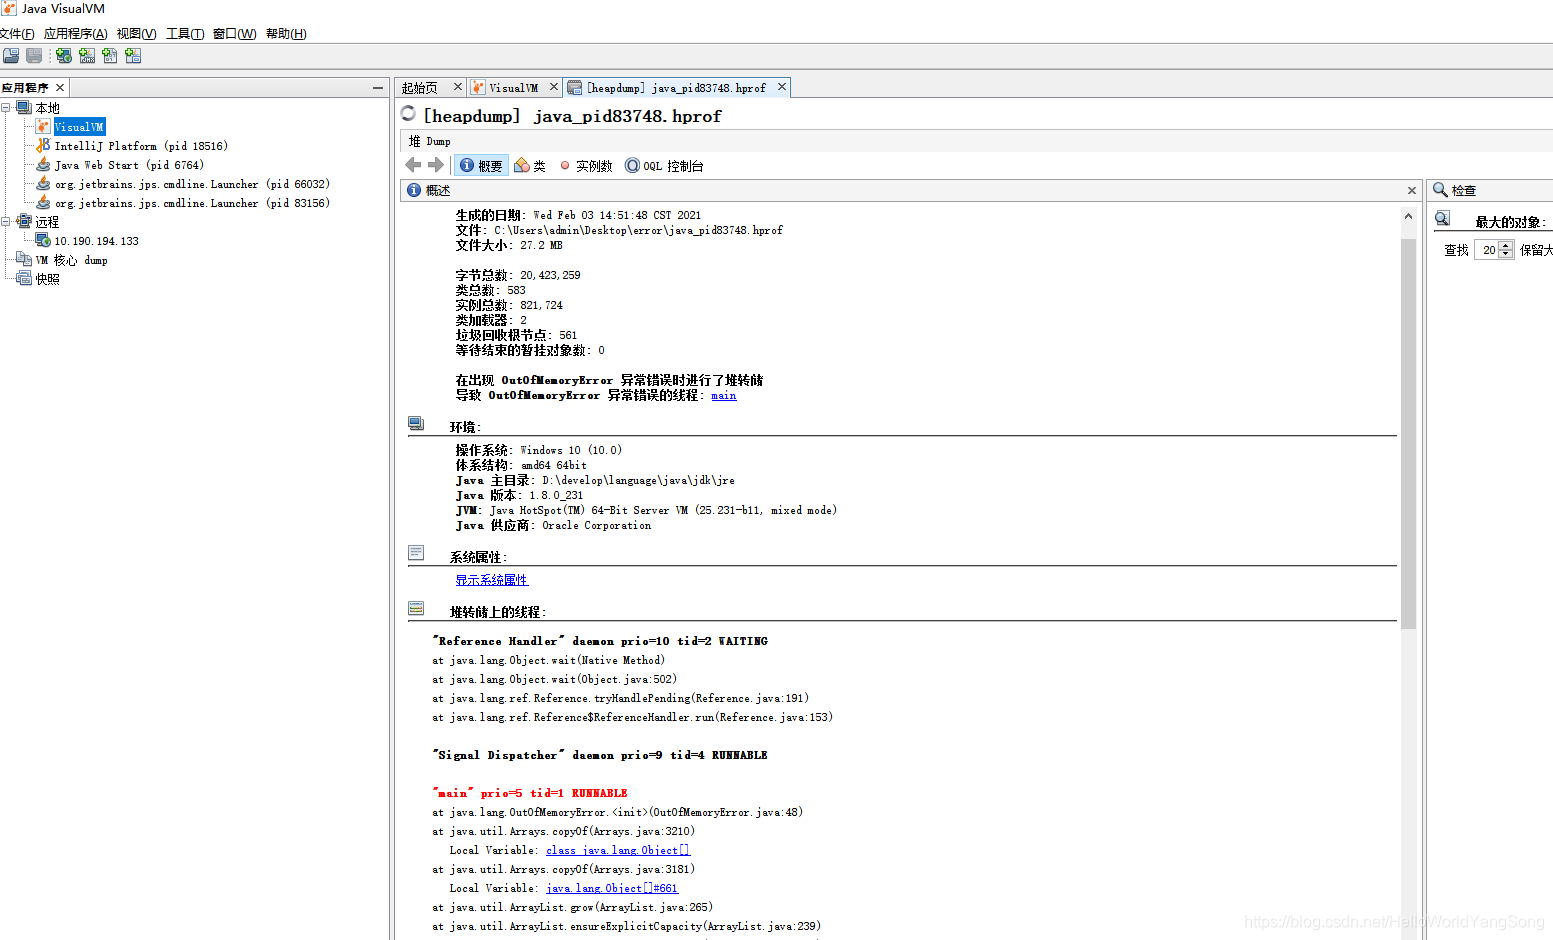Go back with the left arrow
Screen dimensions: 1553x940
[413, 165]
